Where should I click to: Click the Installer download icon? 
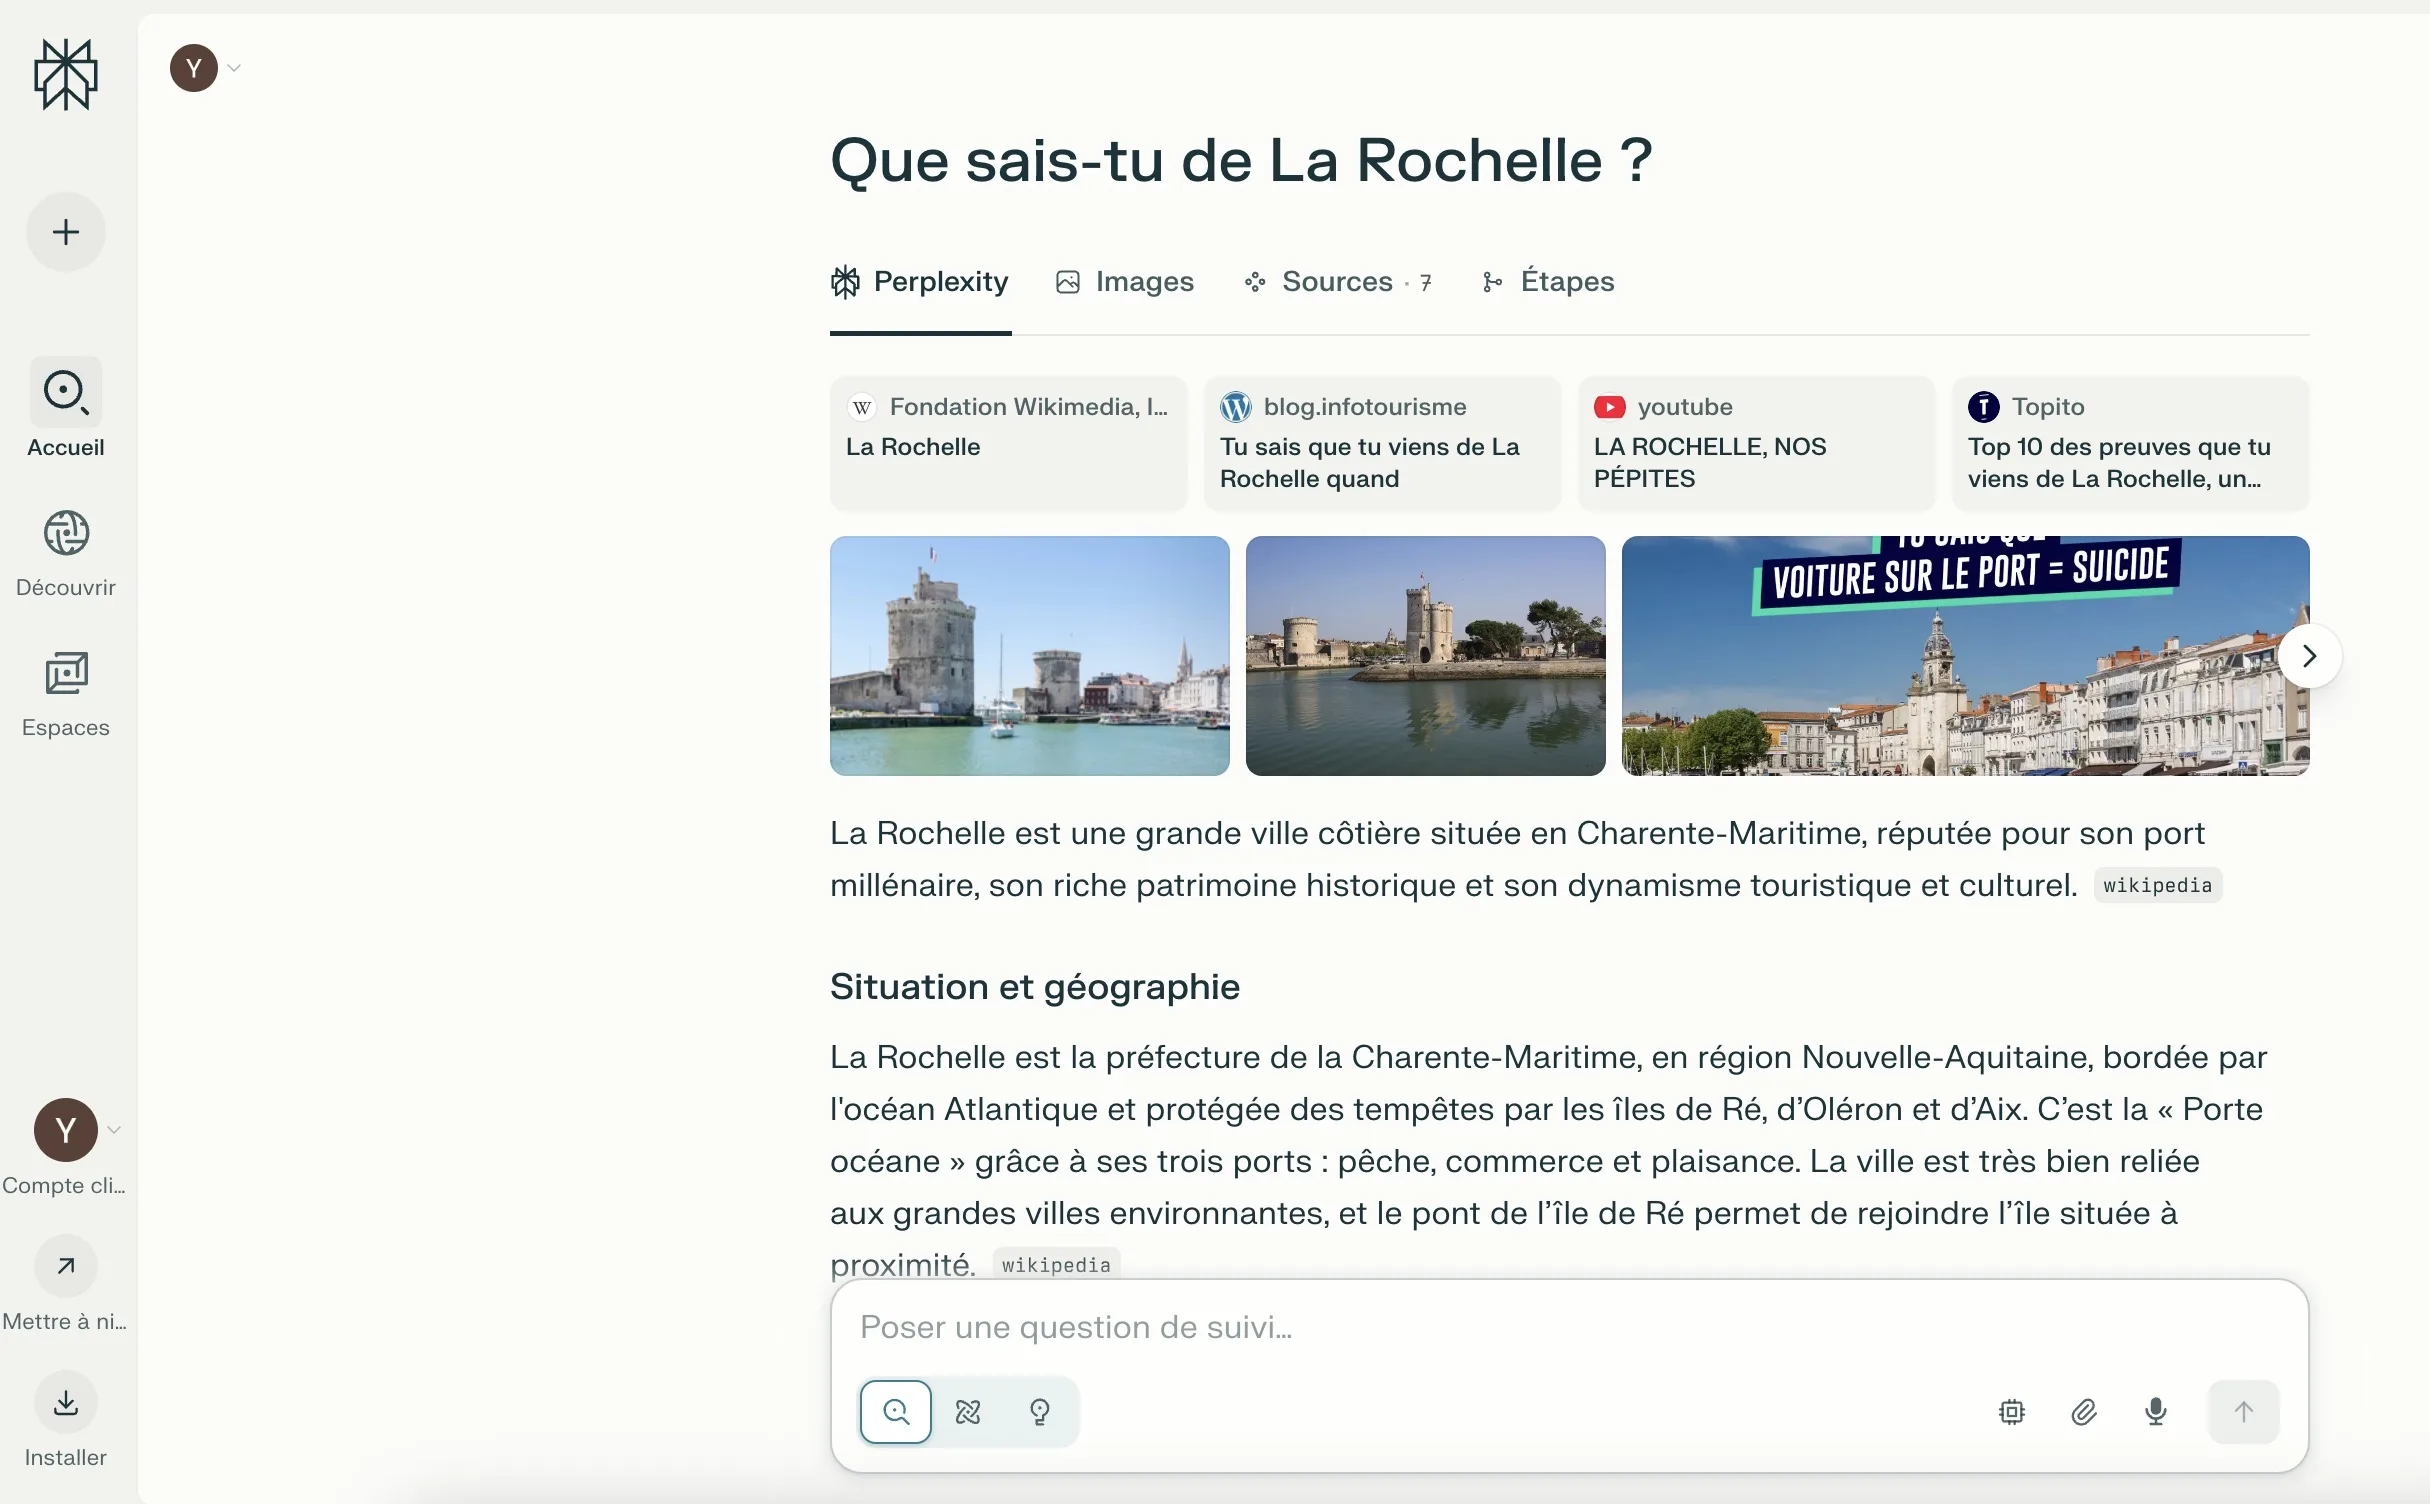[66, 1402]
